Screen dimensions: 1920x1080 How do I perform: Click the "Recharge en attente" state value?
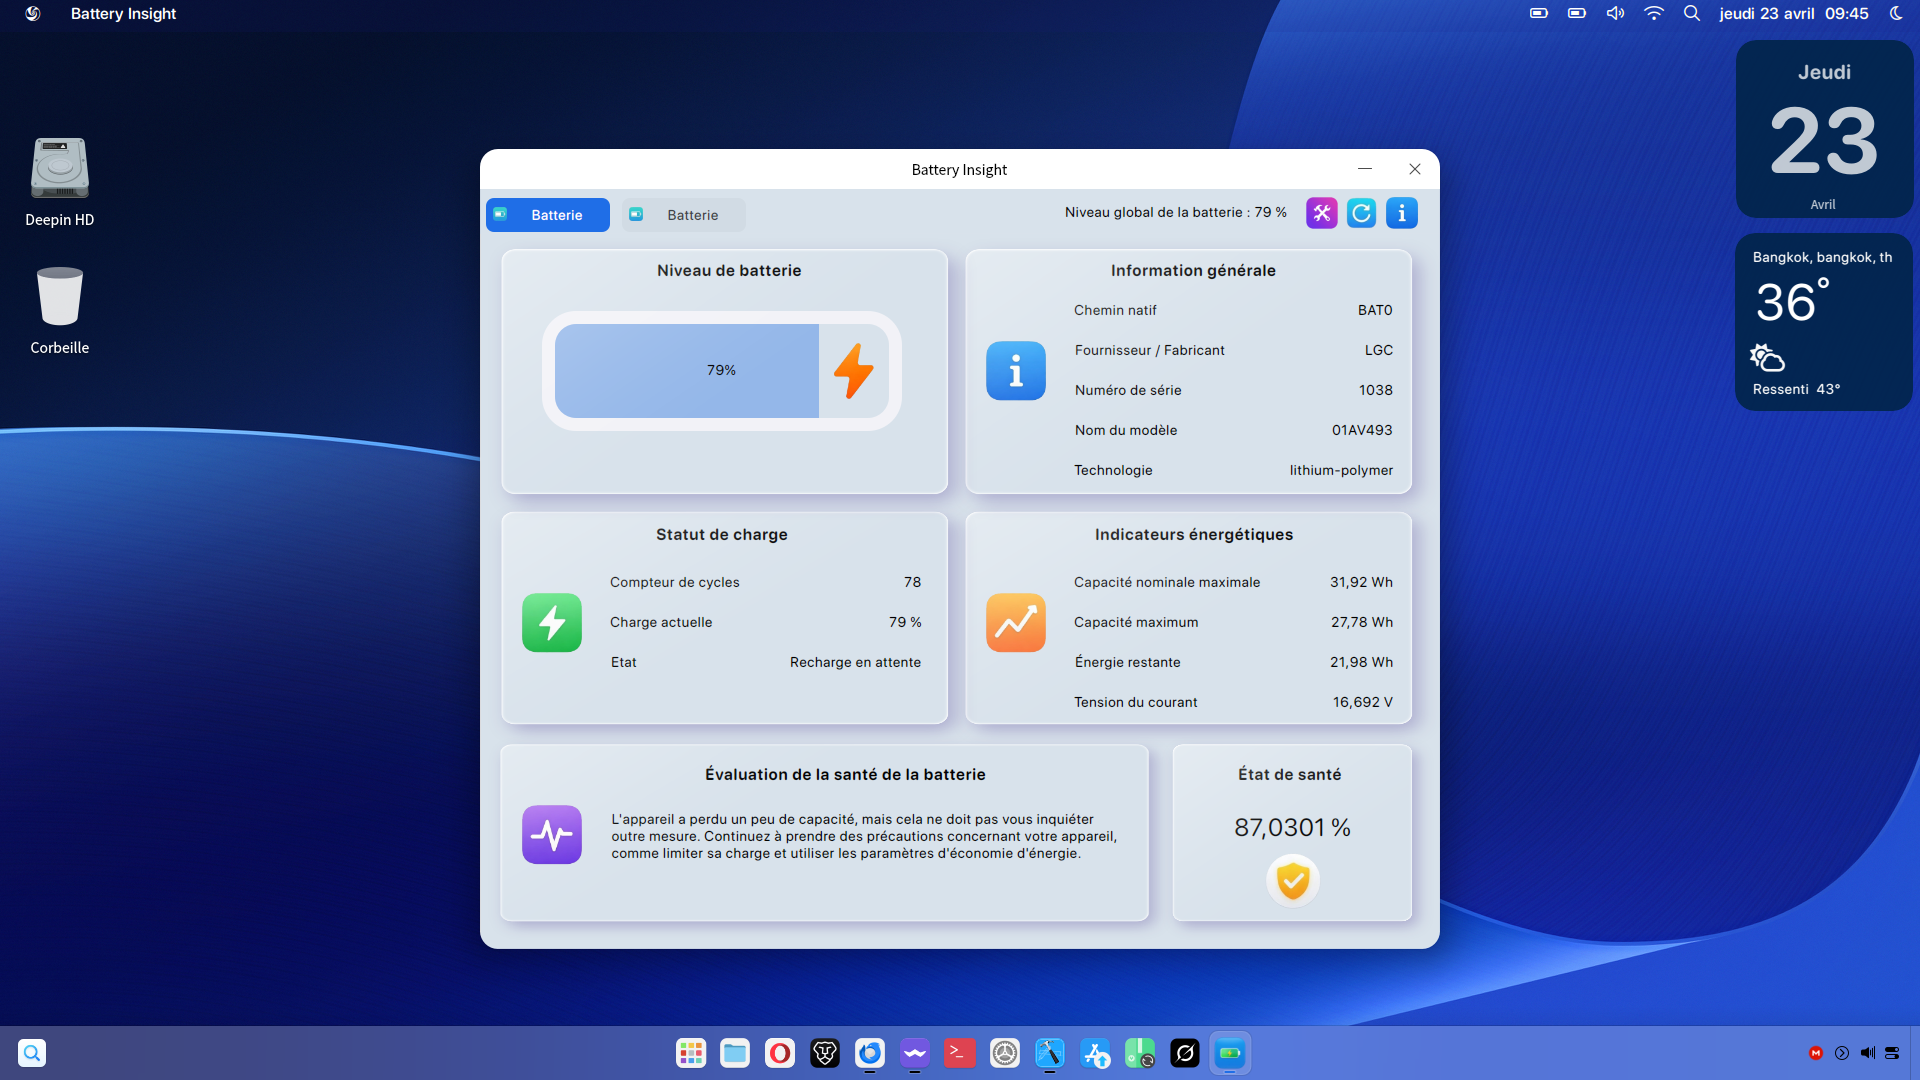click(x=855, y=663)
